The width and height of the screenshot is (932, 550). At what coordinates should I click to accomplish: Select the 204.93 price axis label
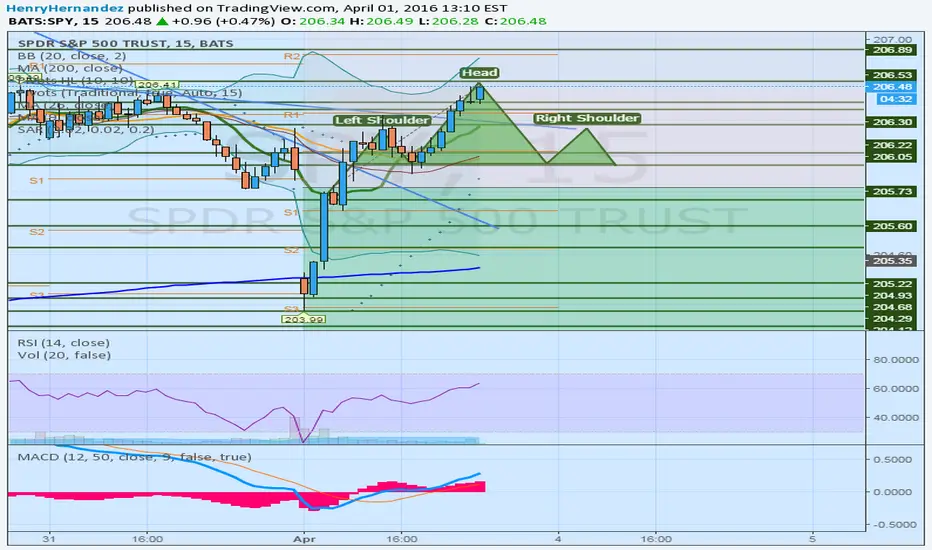(x=892, y=296)
